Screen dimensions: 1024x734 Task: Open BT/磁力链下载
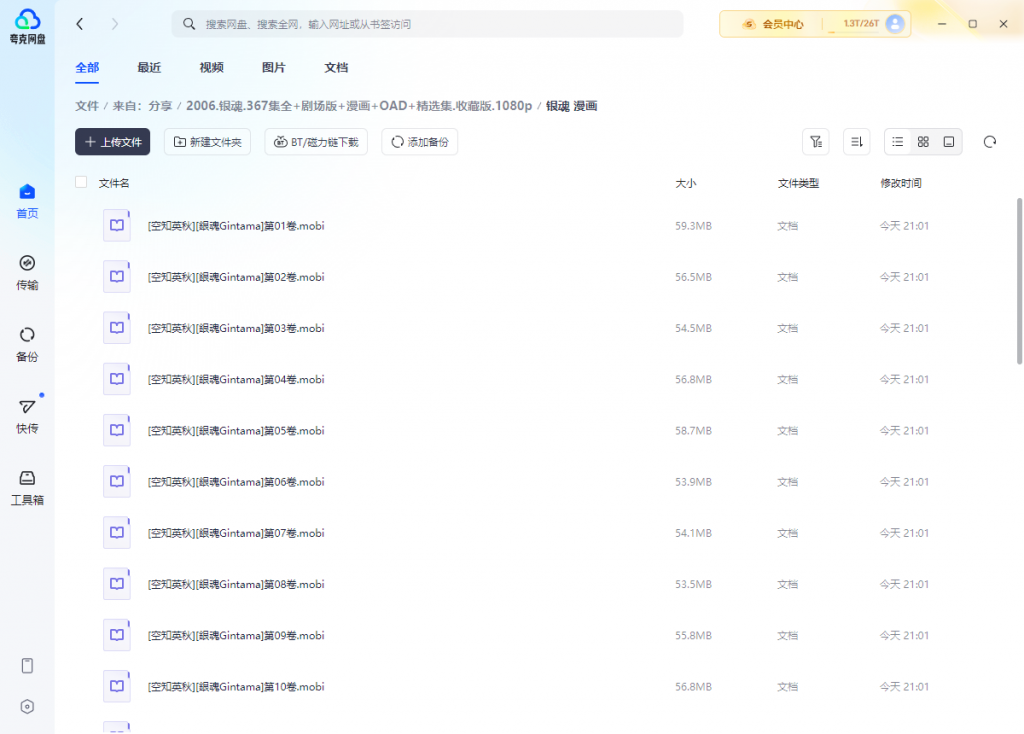coord(316,142)
